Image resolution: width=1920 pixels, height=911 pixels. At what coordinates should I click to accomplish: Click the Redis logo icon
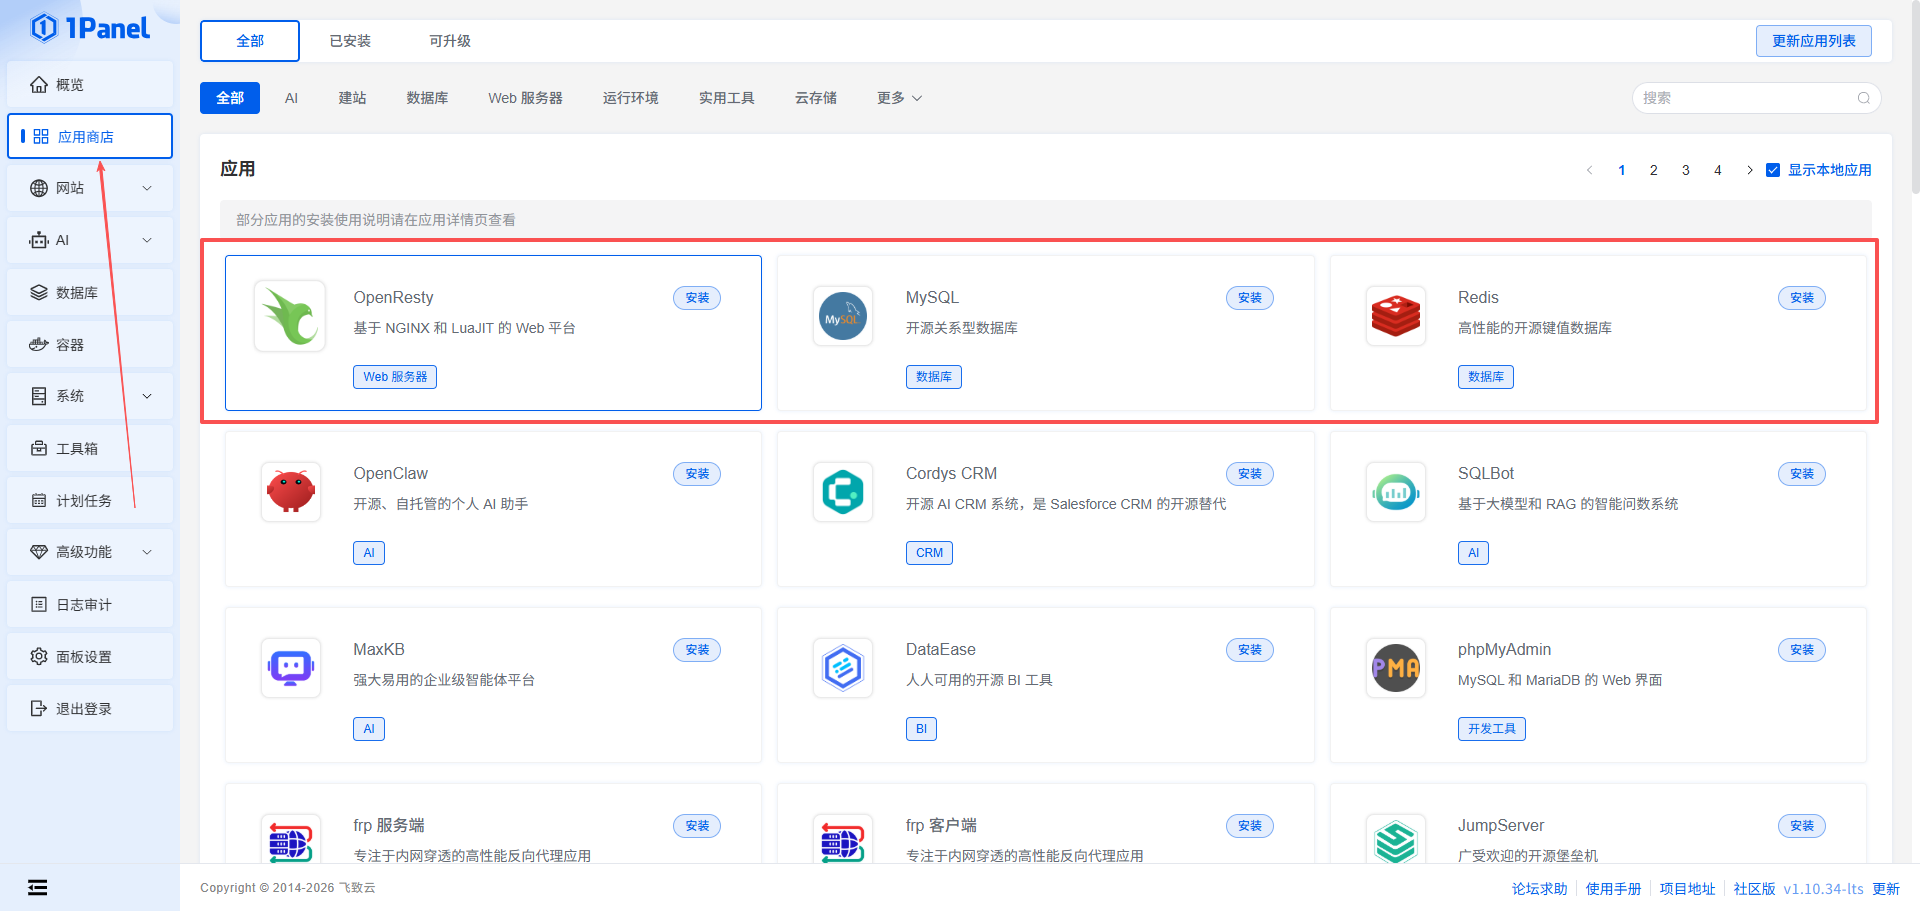(1395, 316)
